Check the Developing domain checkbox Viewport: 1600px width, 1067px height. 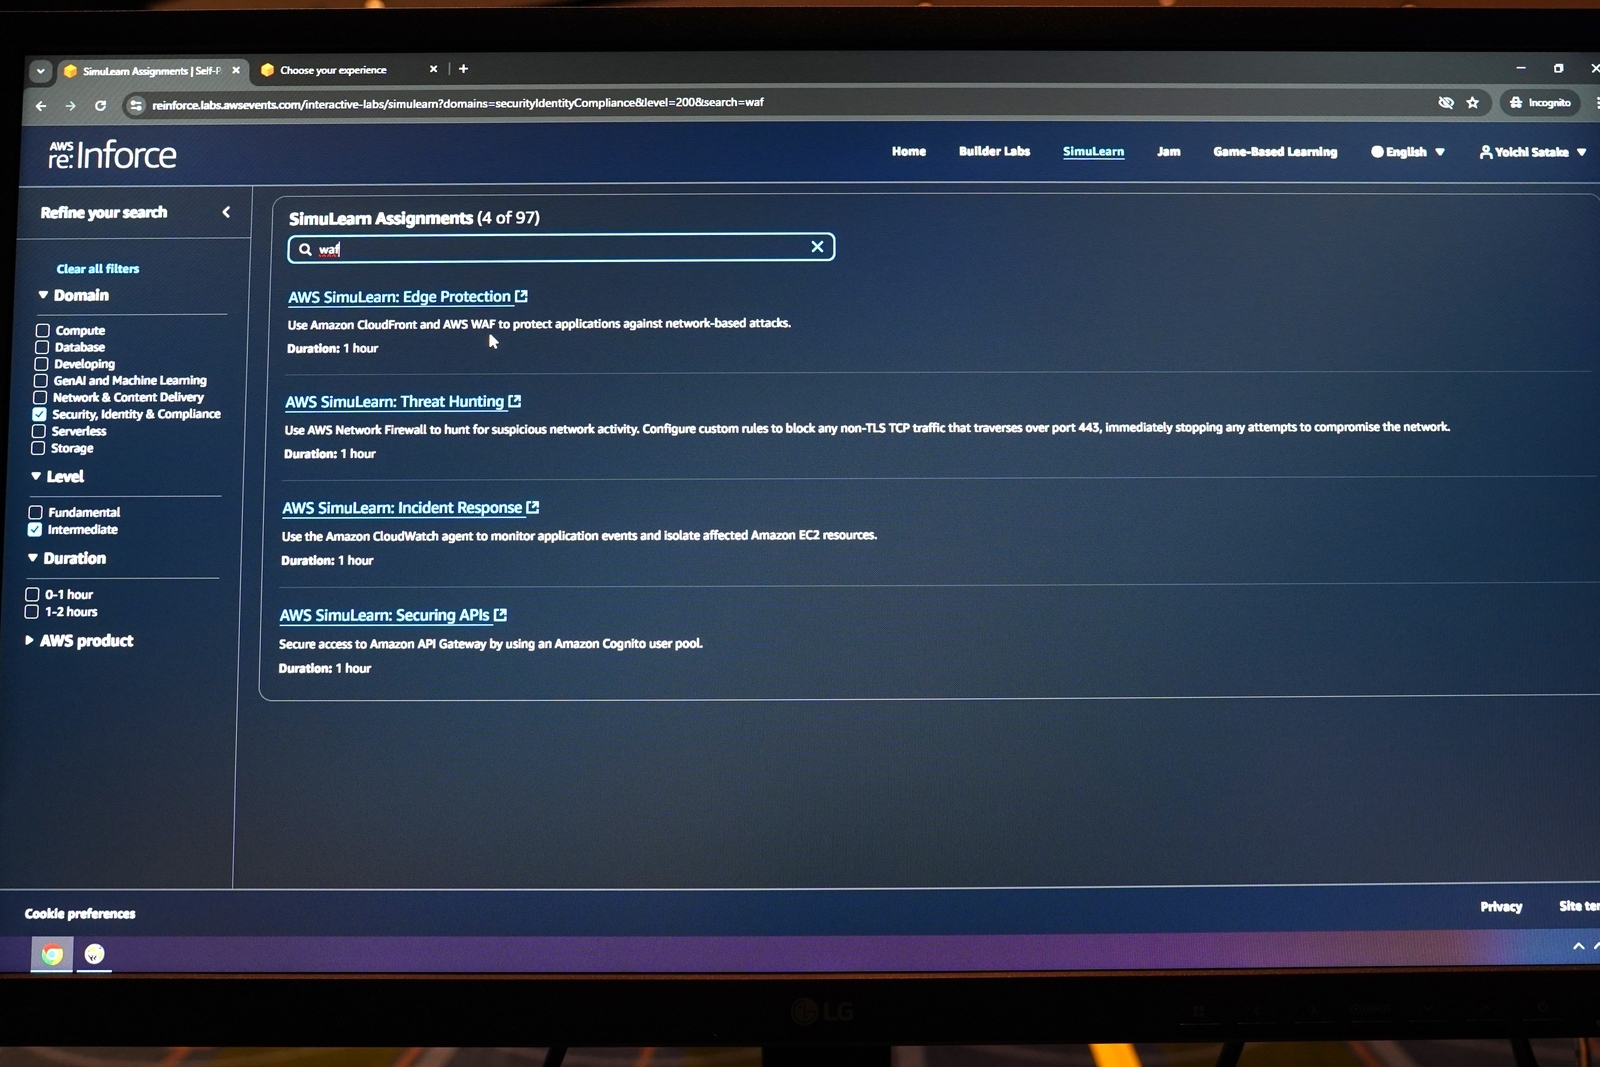(x=41, y=364)
